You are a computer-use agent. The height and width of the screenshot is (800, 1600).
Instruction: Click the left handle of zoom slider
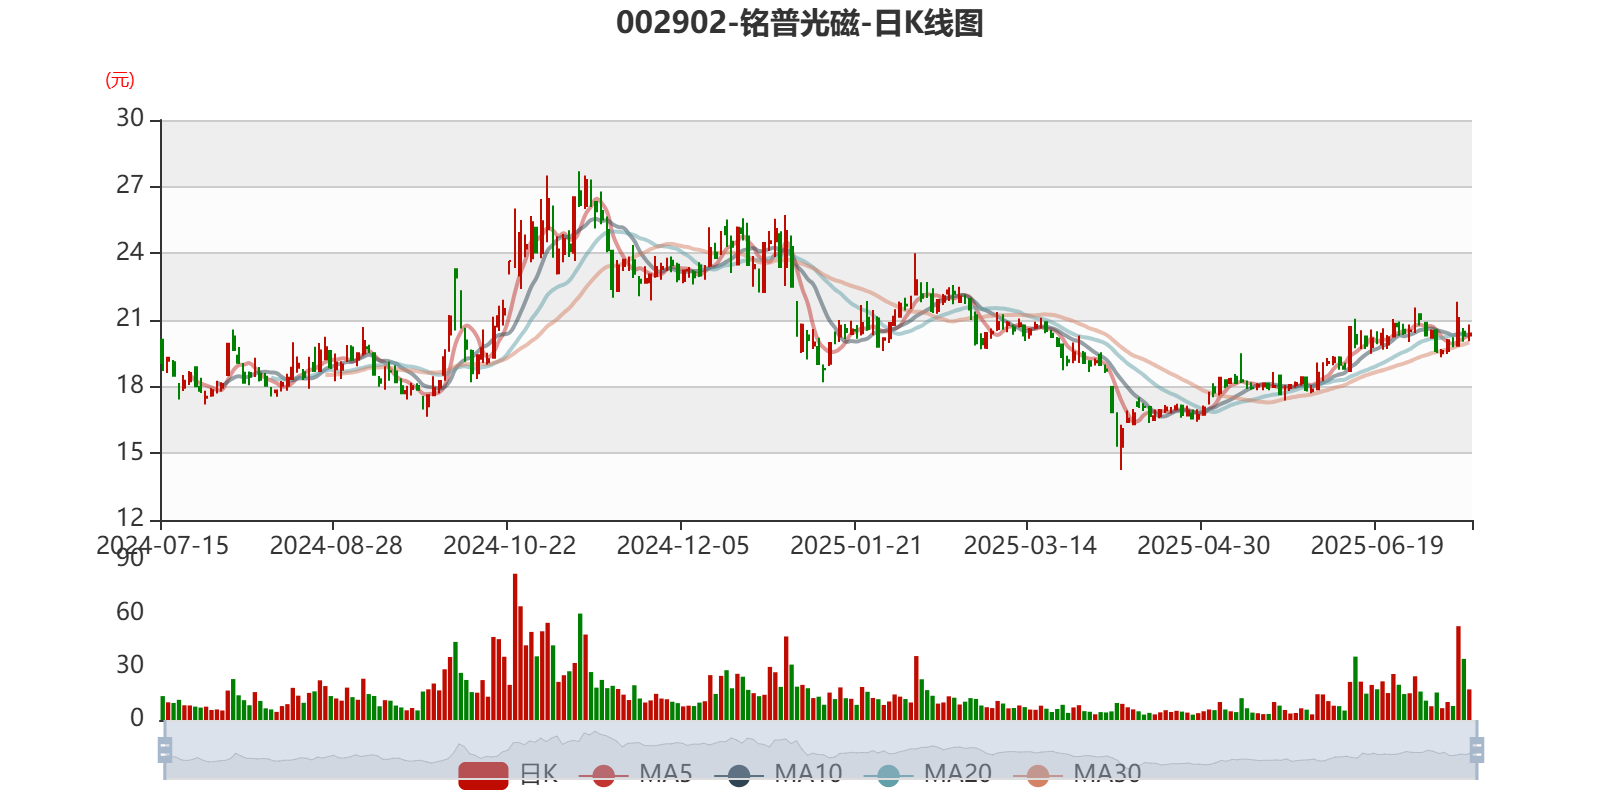pyautogui.click(x=165, y=750)
